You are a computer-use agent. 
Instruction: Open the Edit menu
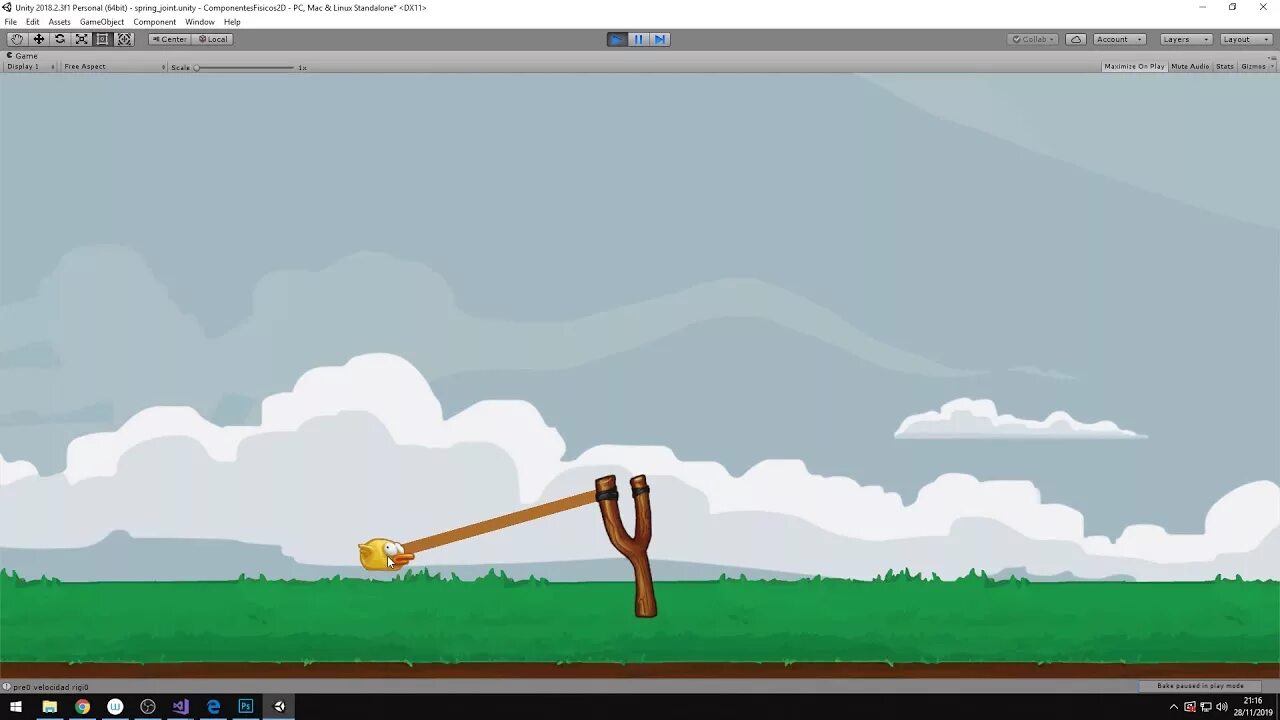coord(33,22)
